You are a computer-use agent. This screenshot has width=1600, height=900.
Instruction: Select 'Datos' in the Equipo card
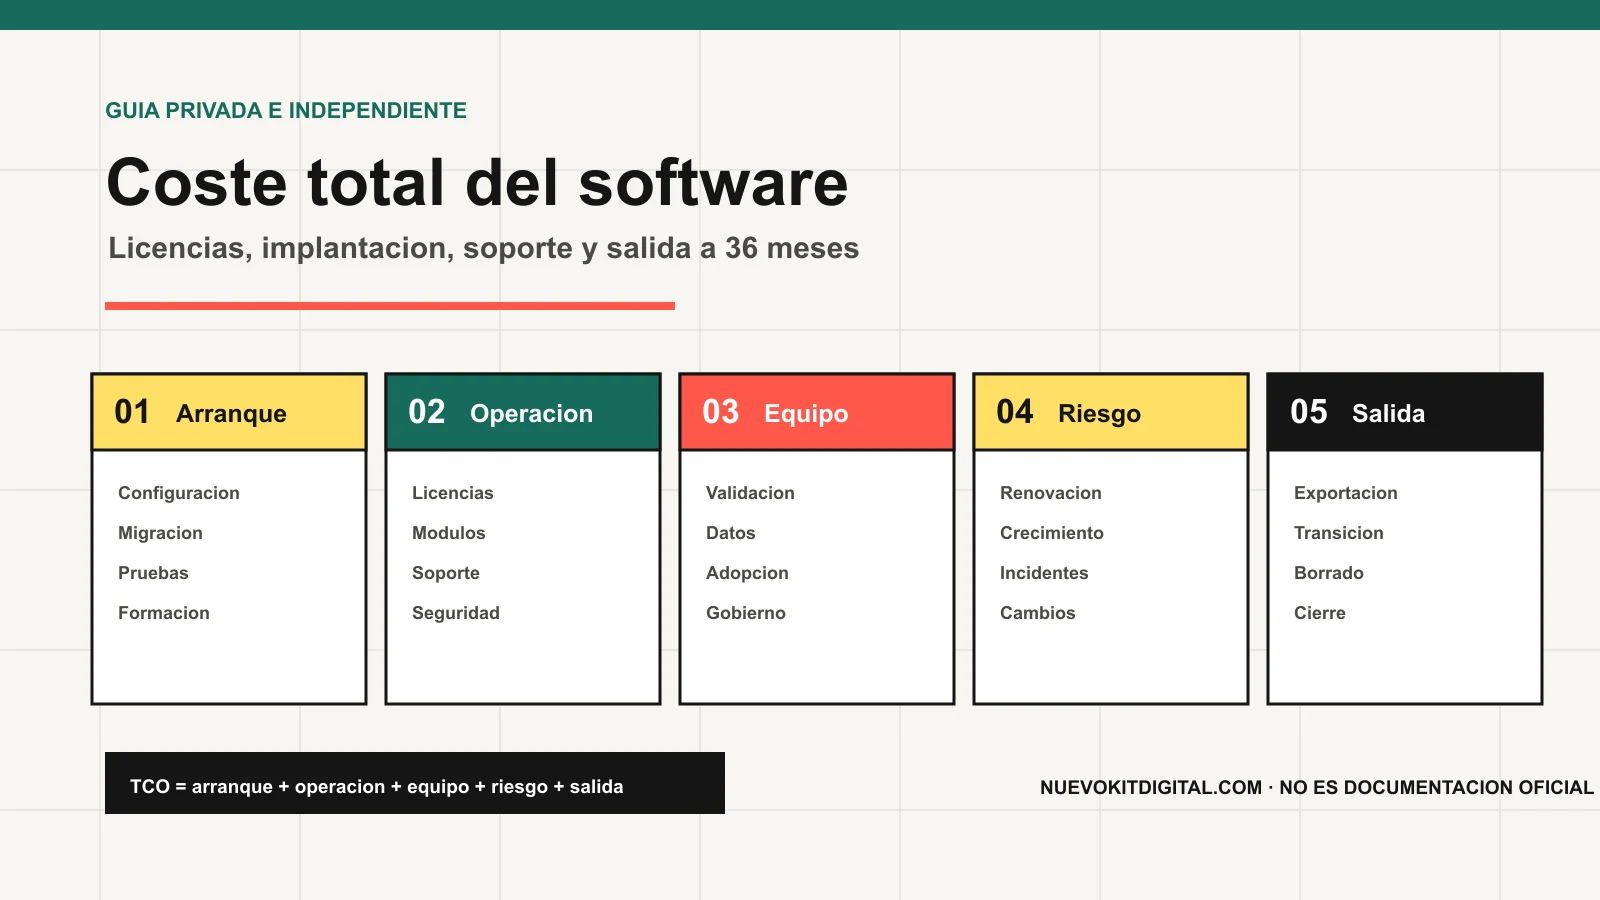[731, 533]
